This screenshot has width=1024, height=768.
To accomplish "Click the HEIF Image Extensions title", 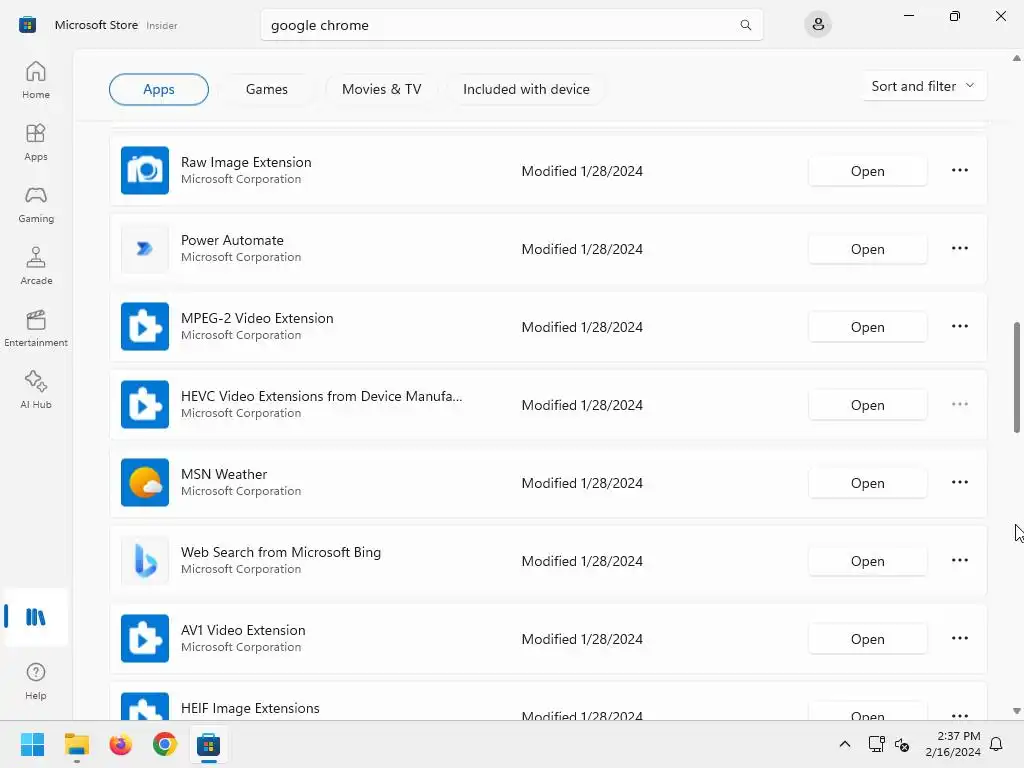I will (250, 708).
